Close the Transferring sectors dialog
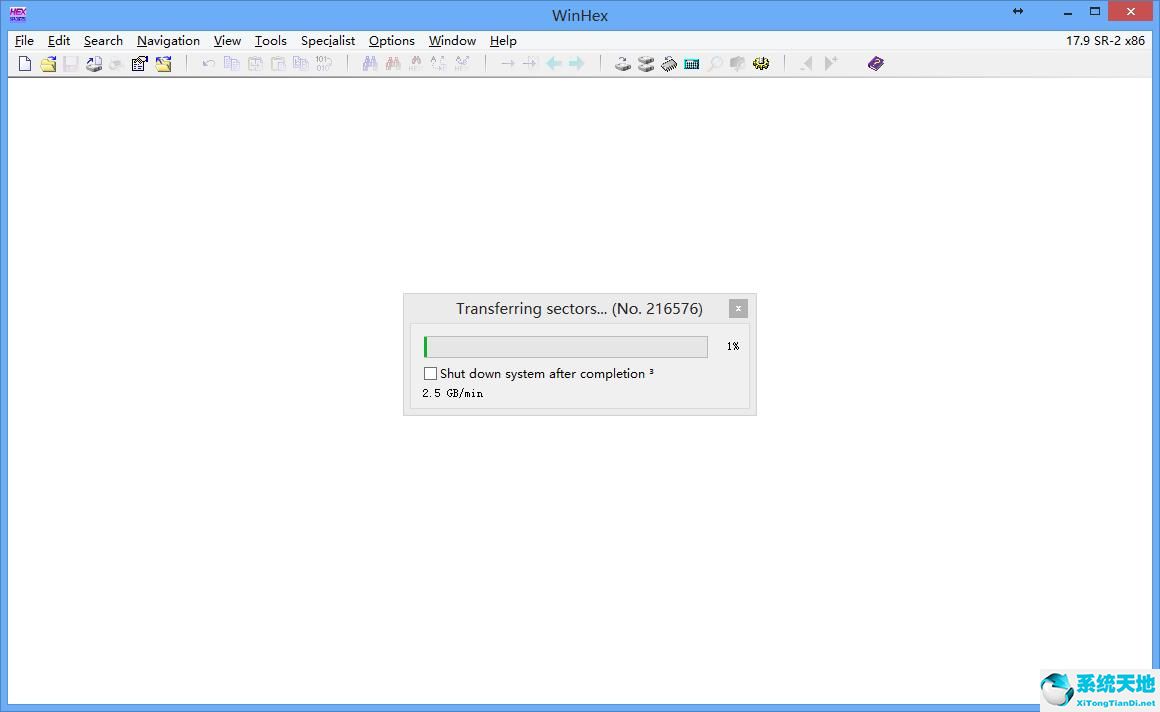Screen dimensions: 1160x712 point(738,308)
